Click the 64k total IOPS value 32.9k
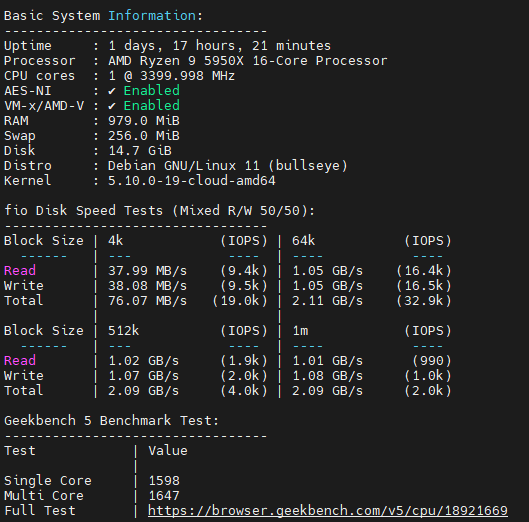 424,301
